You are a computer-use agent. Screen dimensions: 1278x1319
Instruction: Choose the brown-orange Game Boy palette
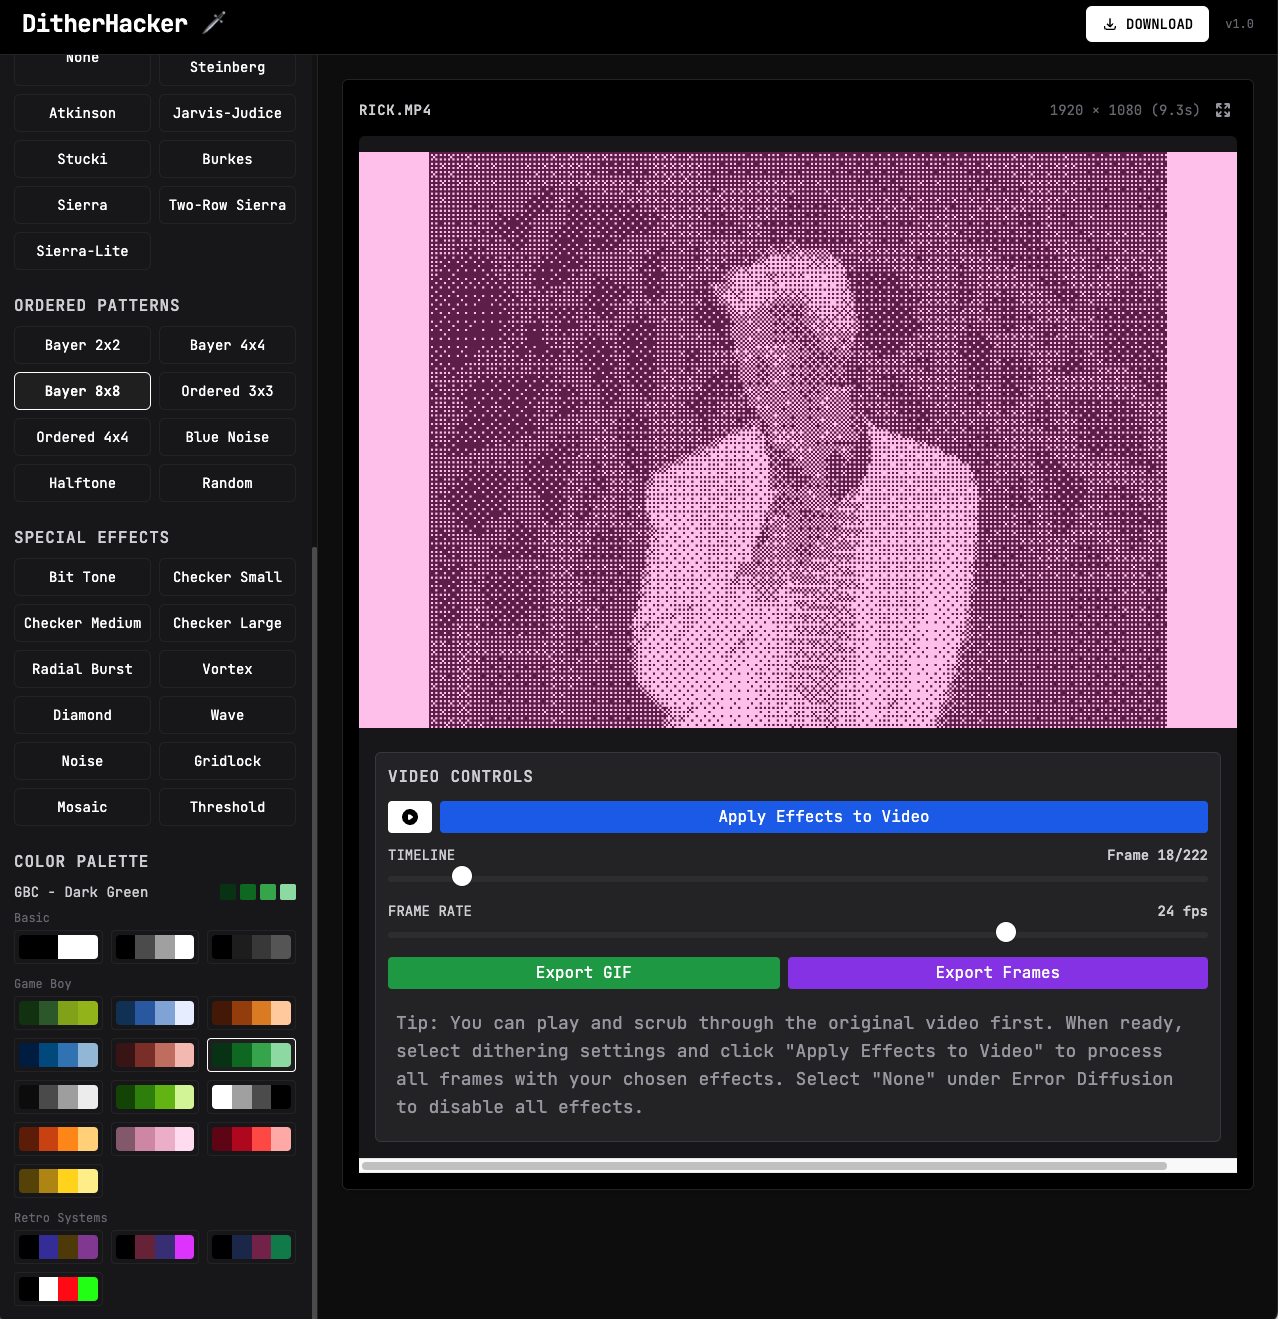[x=252, y=1013]
